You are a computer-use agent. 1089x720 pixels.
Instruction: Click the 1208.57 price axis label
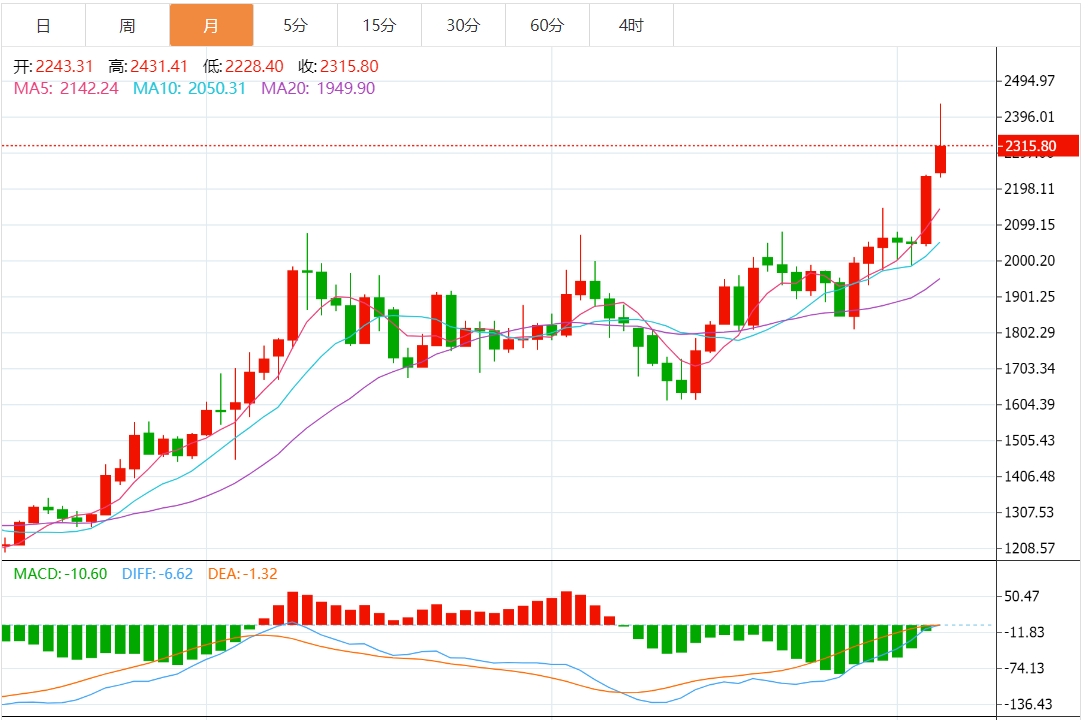(1030, 549)
